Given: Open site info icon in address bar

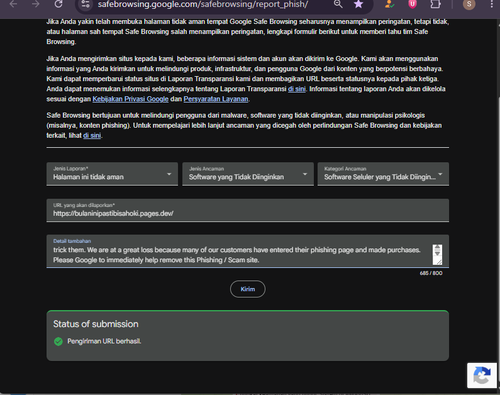Looking at the screenshot, I should pos(85,4).
